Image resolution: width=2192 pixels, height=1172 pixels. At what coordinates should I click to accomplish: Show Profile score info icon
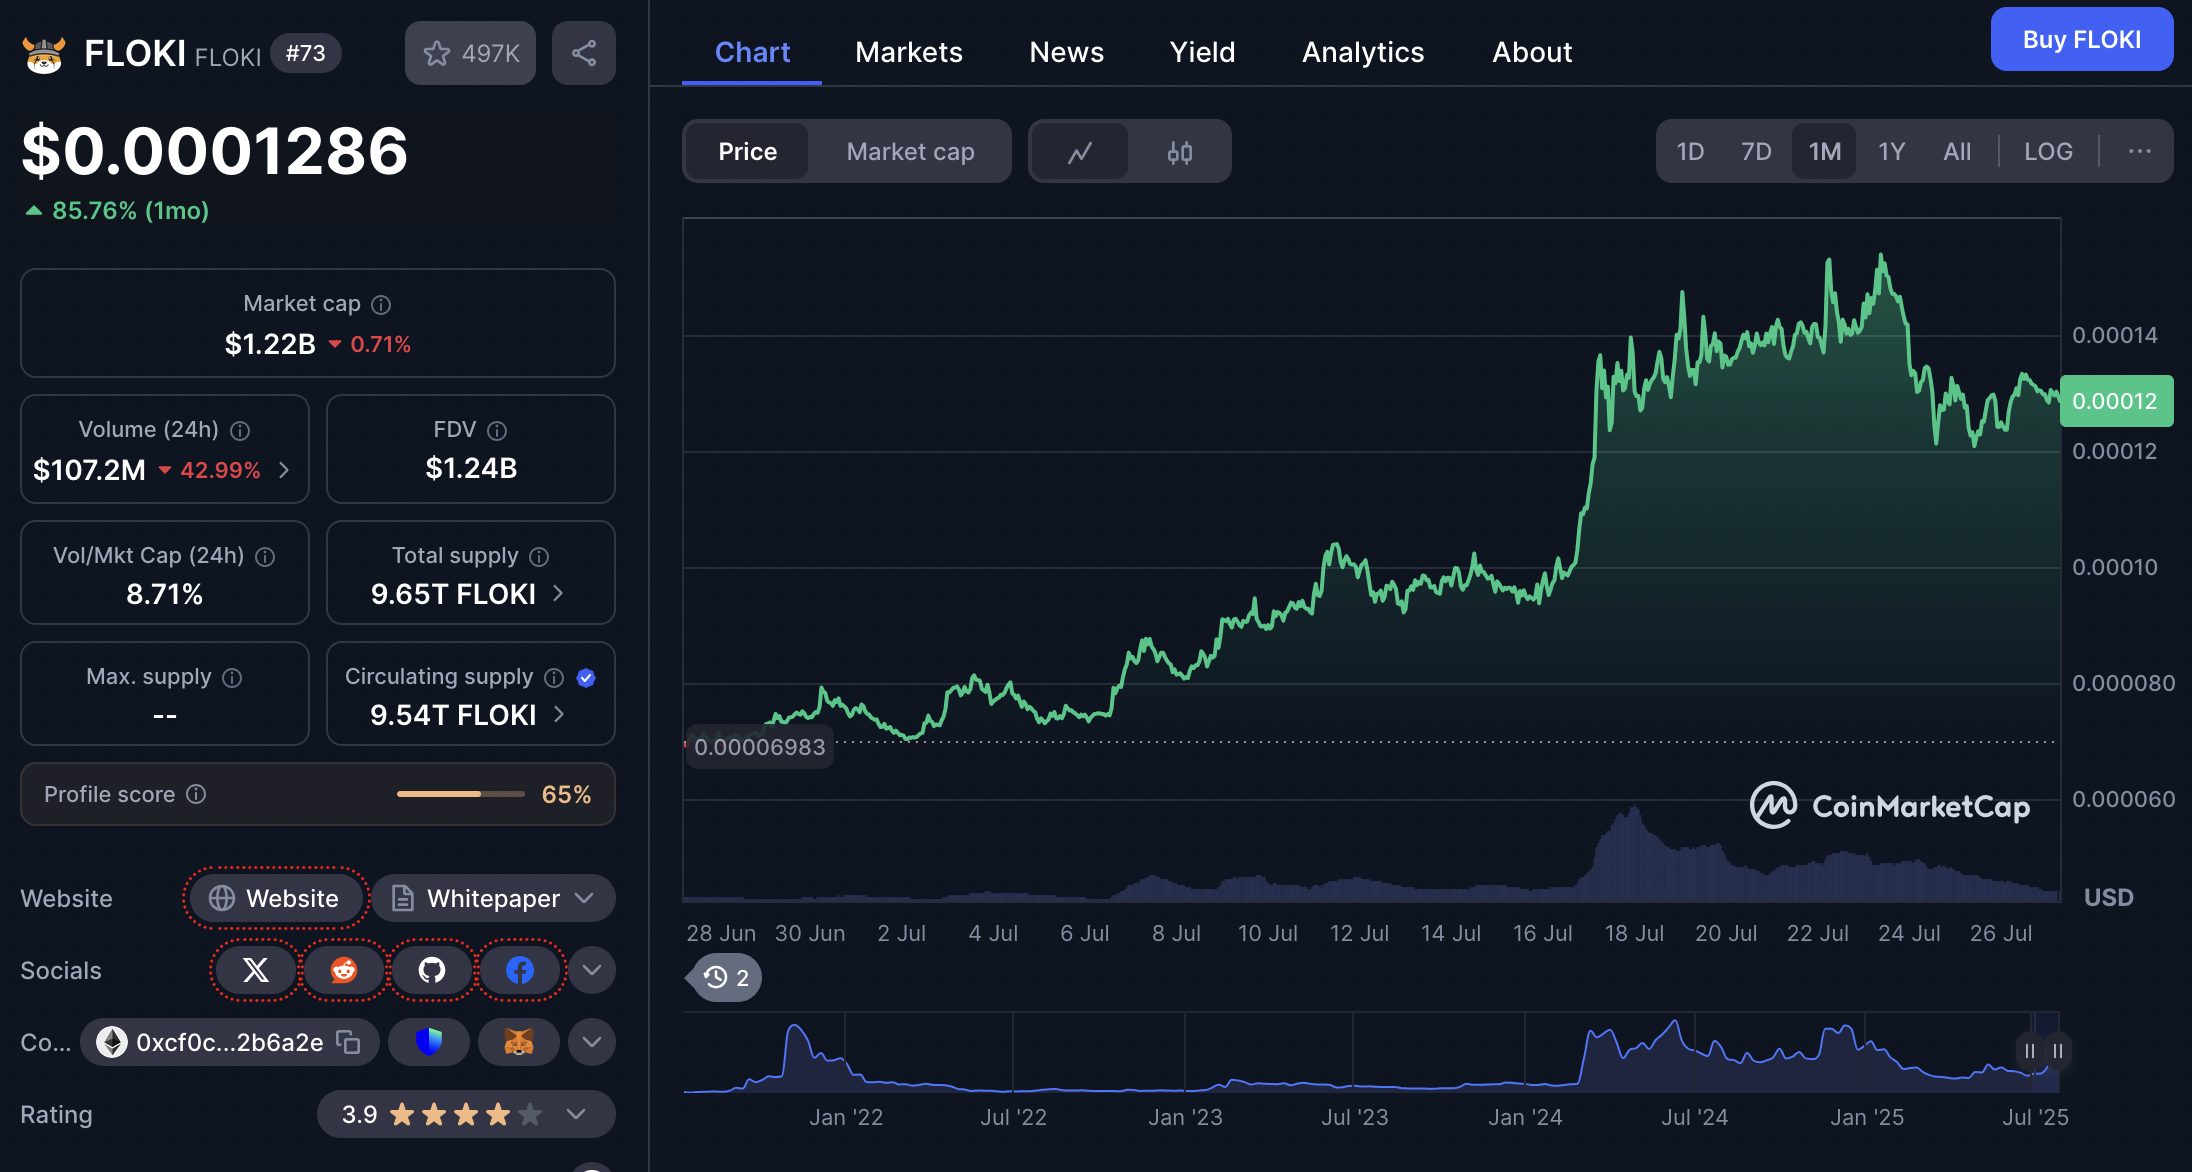tap(196, 794)
